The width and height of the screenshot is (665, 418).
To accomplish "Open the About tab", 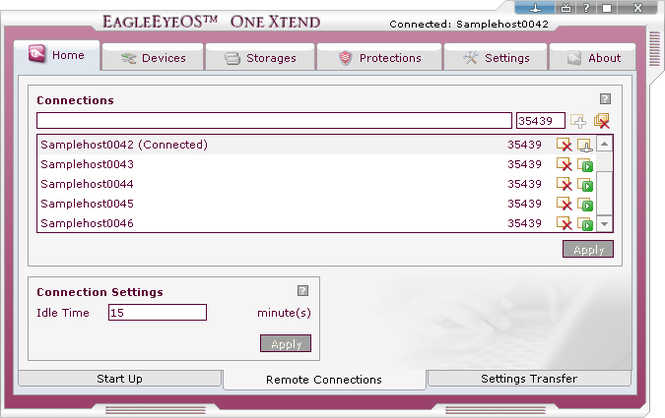I will 593,58.
